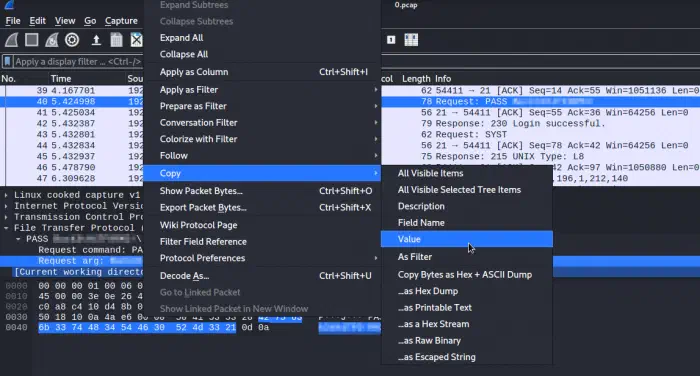Expand the Internet Protocol Version node
The height and width of the screenshot is (376, 700).
point(6,206)
